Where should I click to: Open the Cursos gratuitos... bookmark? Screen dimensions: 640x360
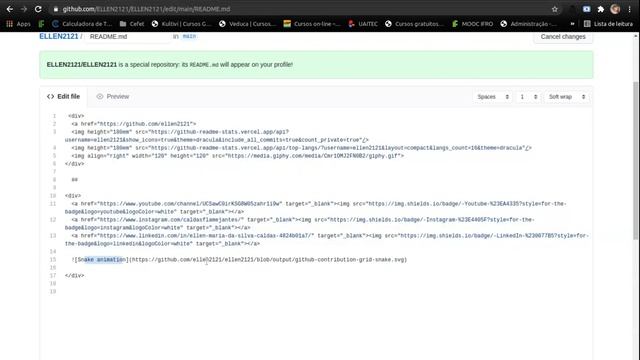tap(414, 24)
